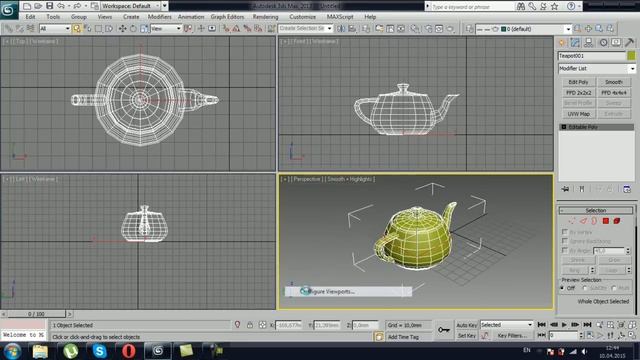Apply the UVW Map modifier button

tap(578, 114)
